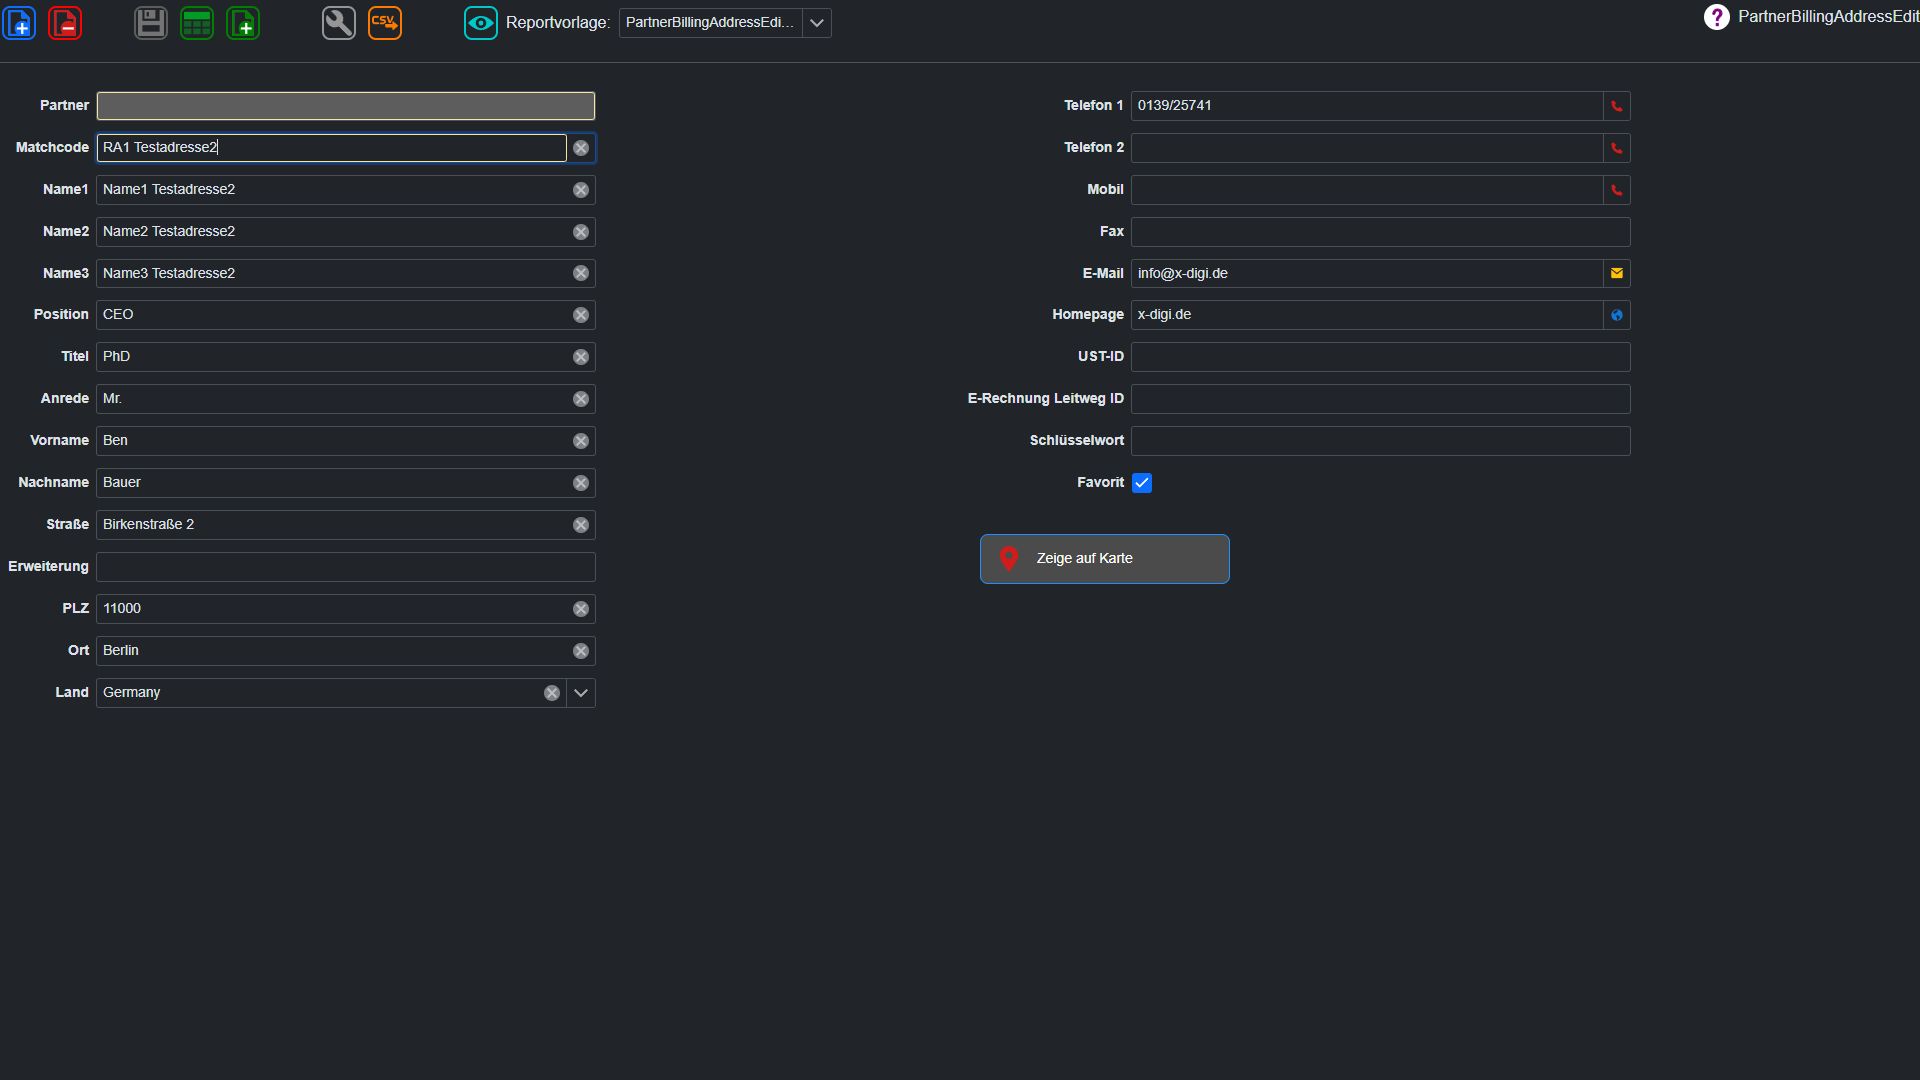This screenshot has height=1080, width=1920.
Task: Focus the UST-ID input field
Action: pos(1381,357)
